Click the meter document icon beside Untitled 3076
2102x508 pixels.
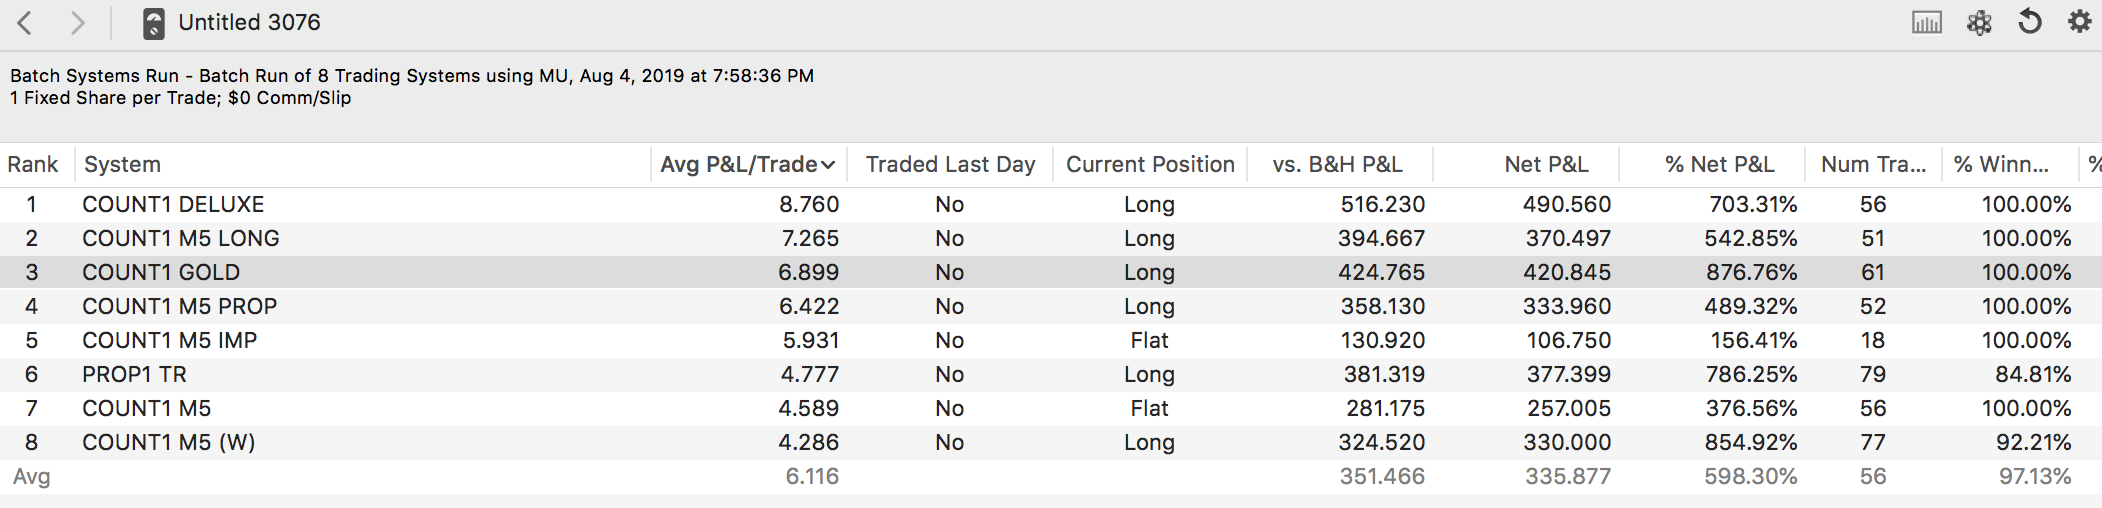coord(153,23)
